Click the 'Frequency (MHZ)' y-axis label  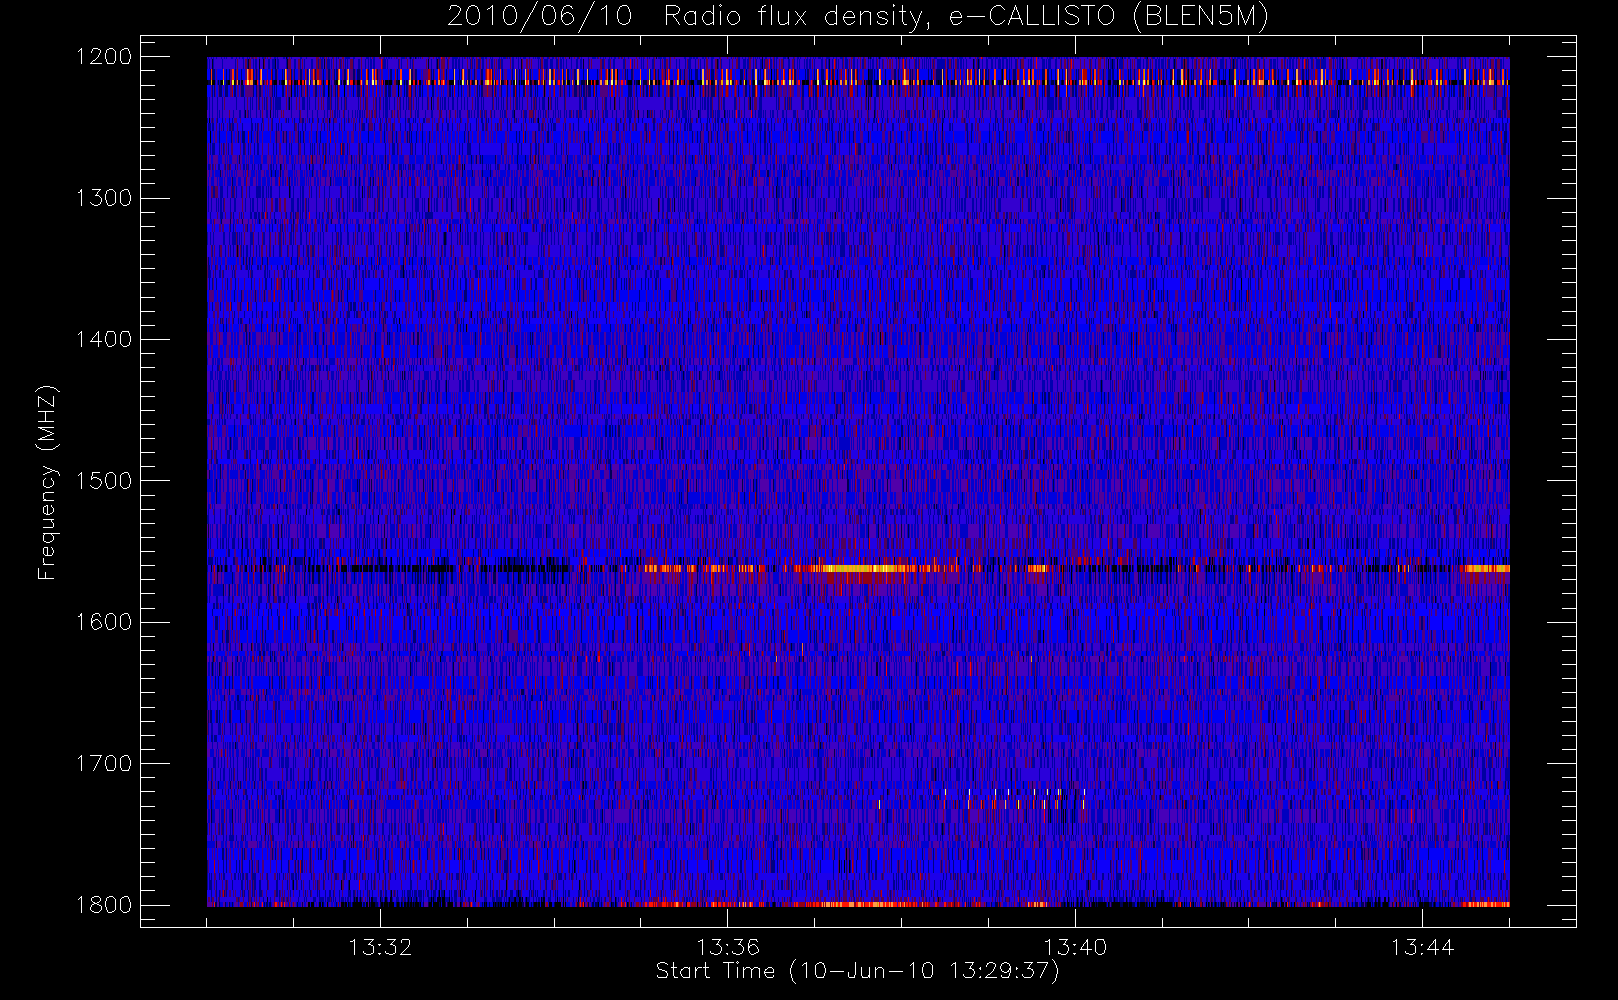(x=46, y=482)
